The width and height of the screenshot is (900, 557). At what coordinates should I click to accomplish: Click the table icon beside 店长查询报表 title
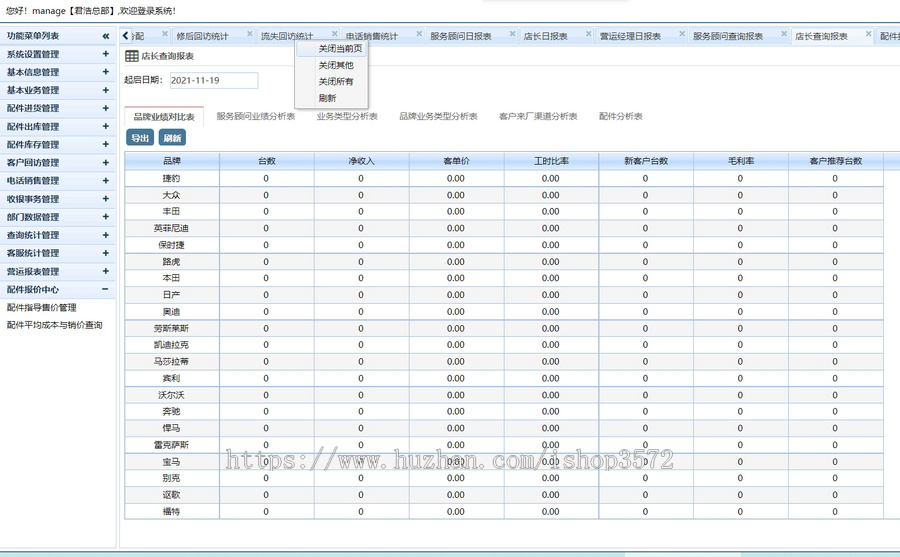pyautogui.click(x=131, y=56)
